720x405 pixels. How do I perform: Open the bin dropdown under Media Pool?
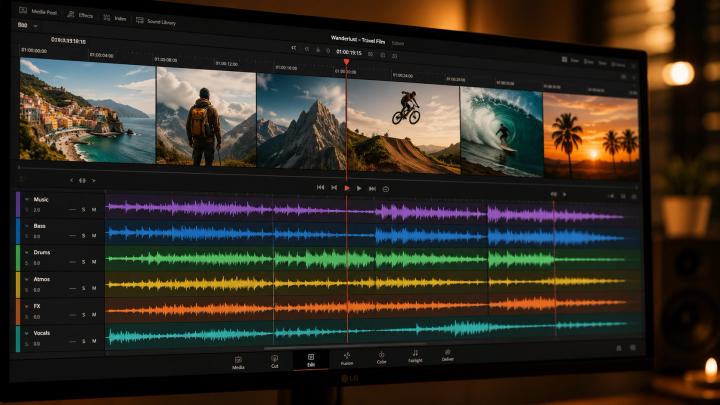[x=35, y=26]
